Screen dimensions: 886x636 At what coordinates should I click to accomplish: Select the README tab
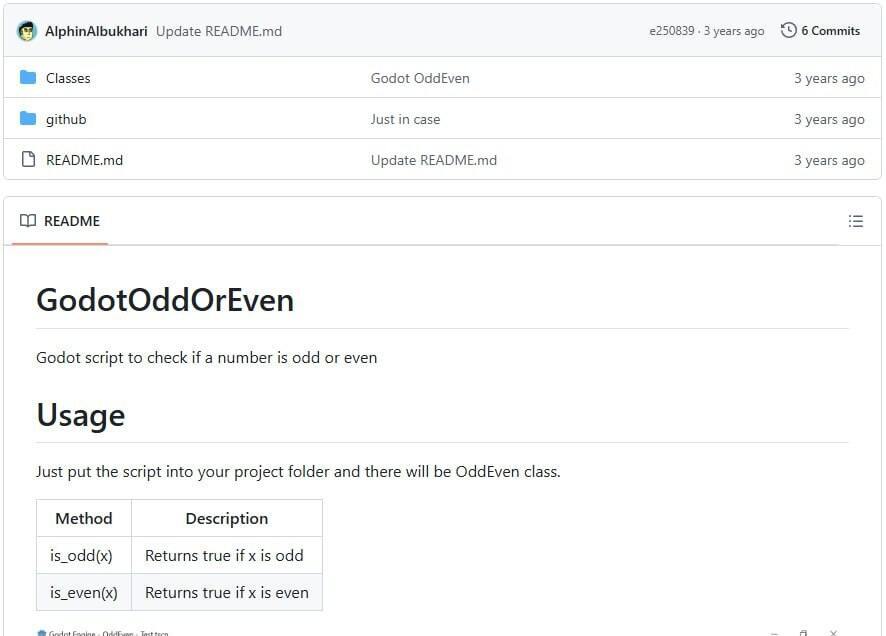pyautogui.click(x=60, y=221)
